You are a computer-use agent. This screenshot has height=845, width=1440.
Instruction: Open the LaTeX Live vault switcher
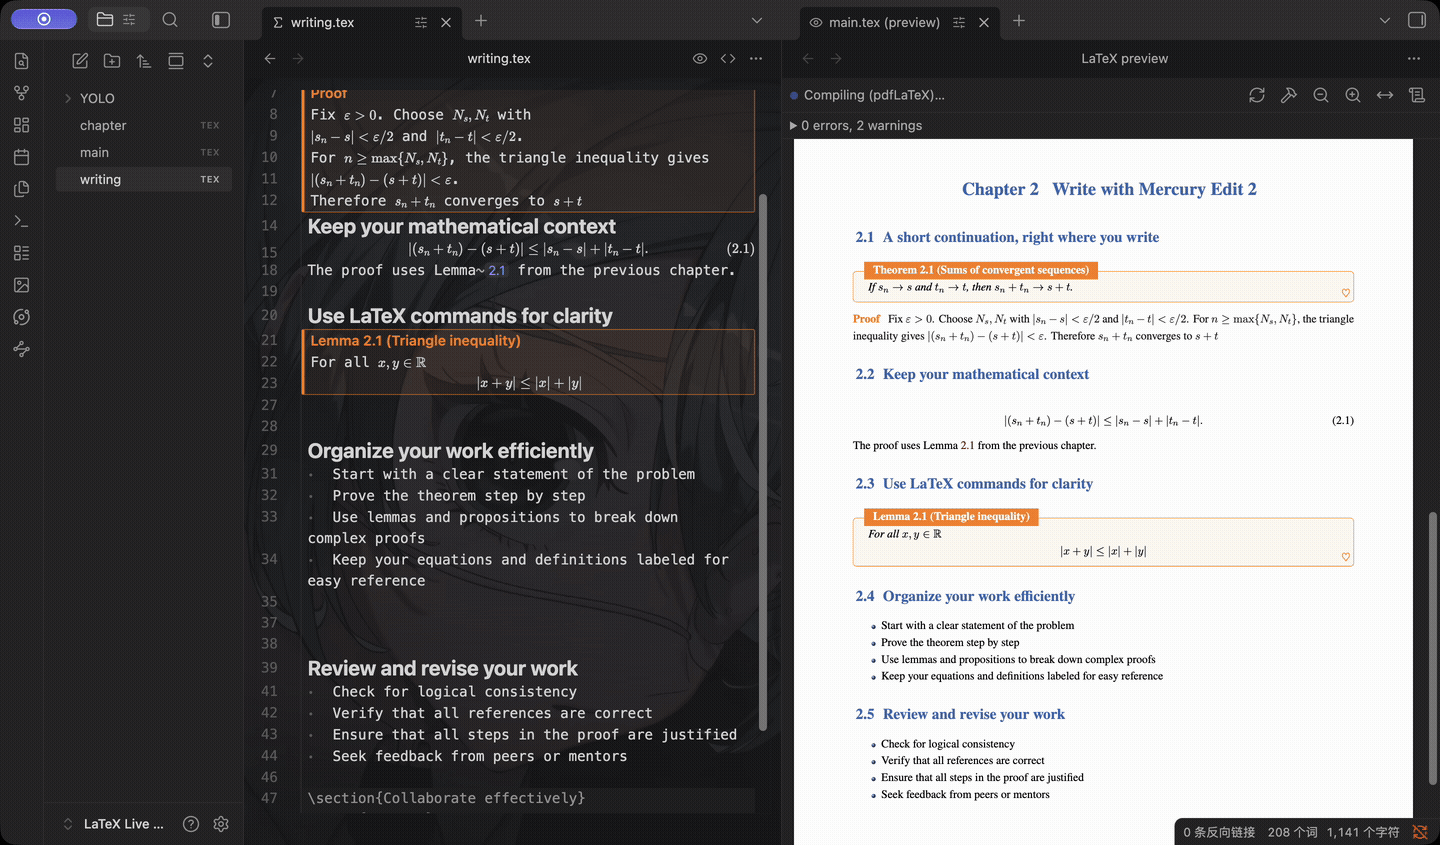[x=114, y=824]
